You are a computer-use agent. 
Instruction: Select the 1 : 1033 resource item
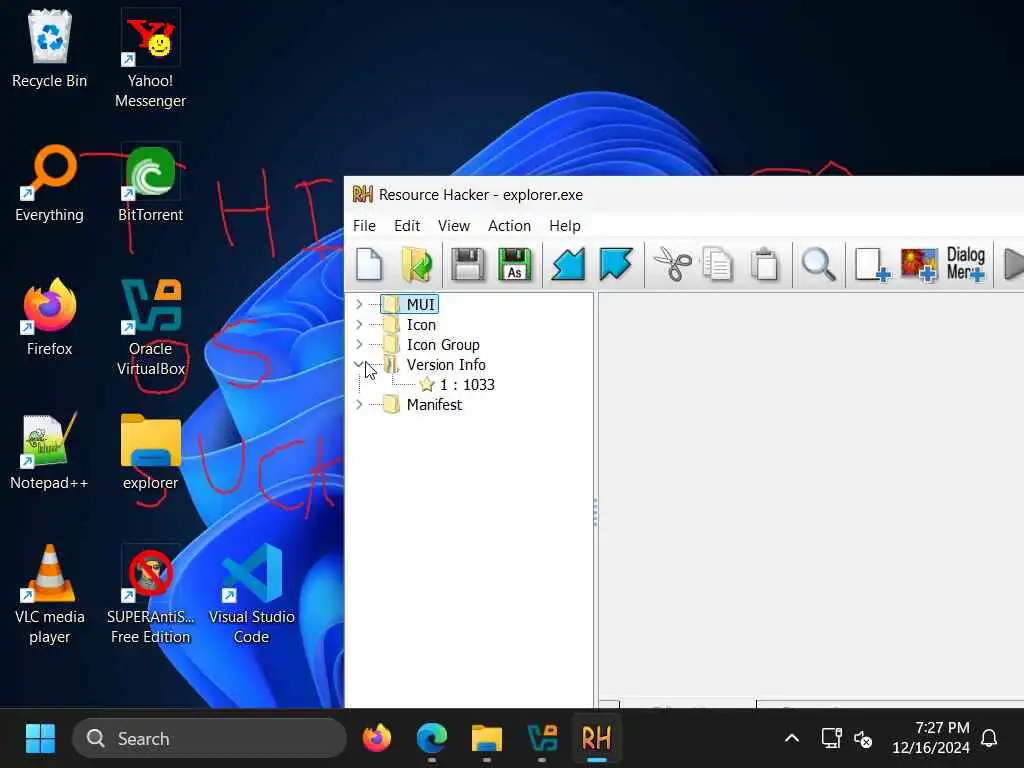coord(457,385)
